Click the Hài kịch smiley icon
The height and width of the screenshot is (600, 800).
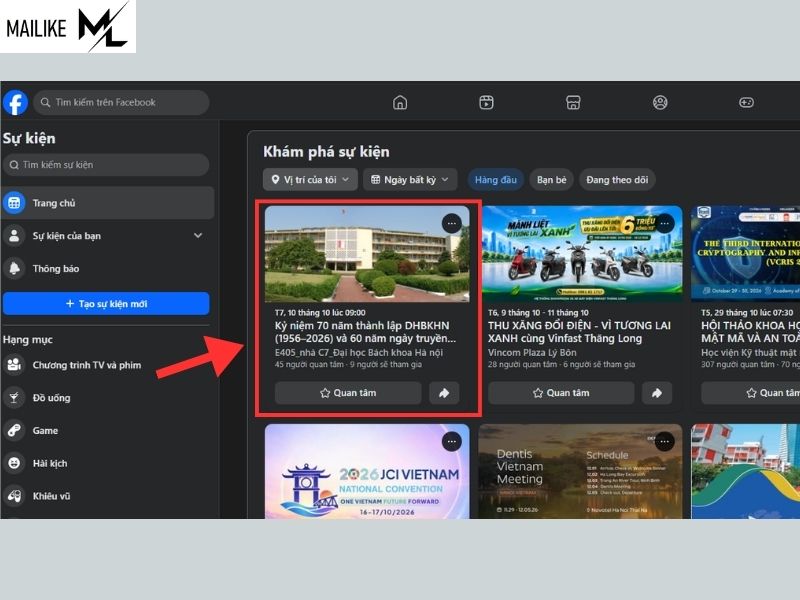[14, 463]
